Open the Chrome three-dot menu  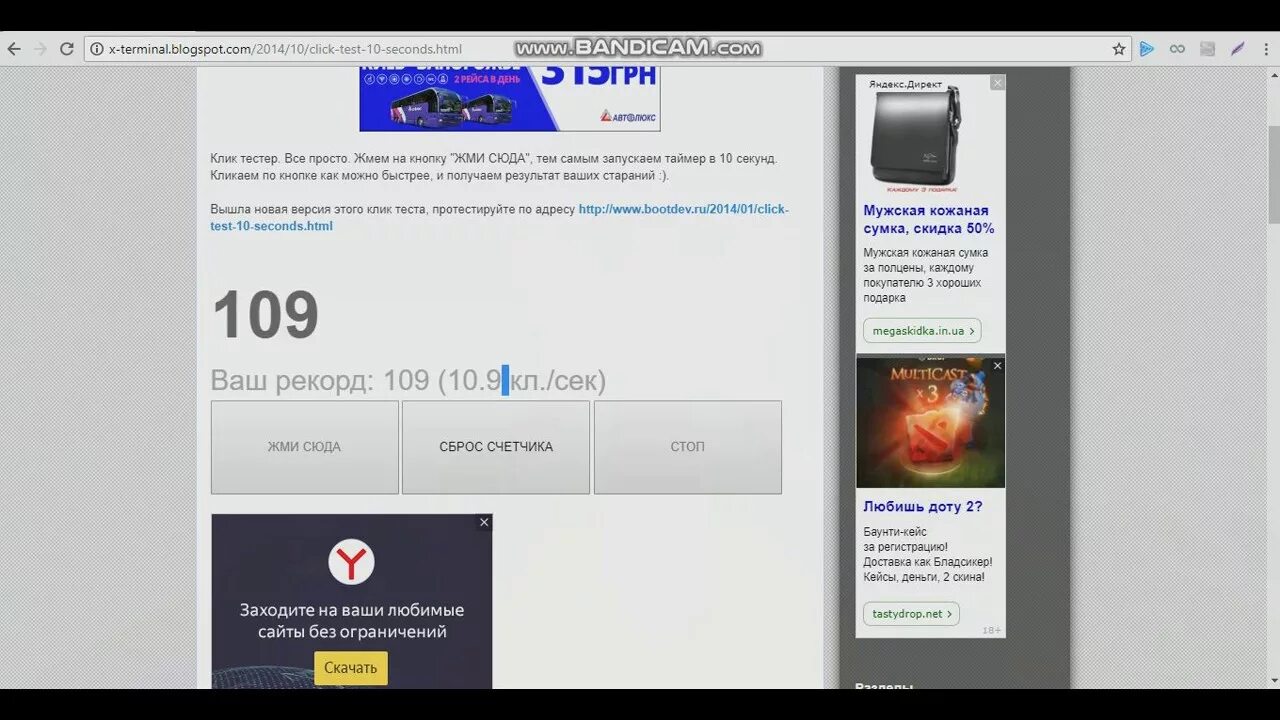point(1265,48)
